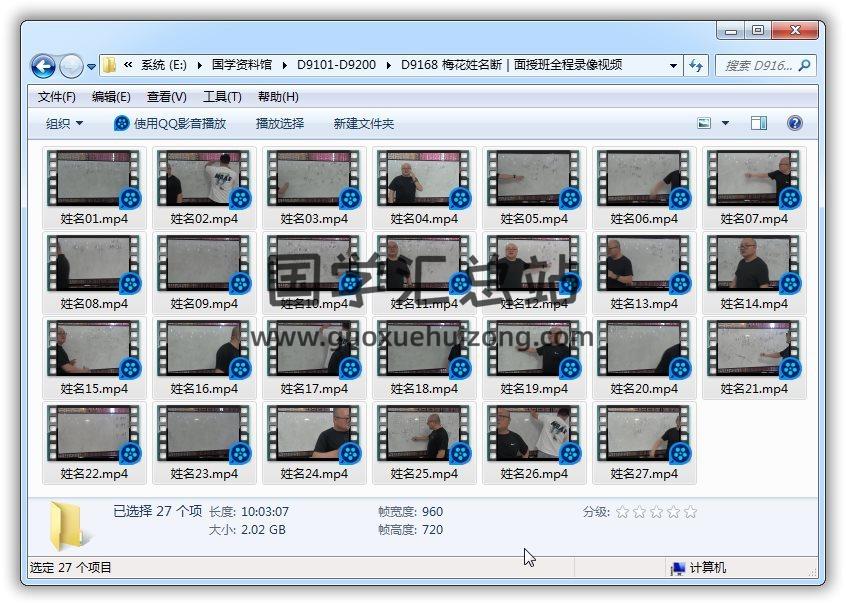846x606 pixels.
Task: Open Help with question mark icon
Action: (x=795, y=123)
